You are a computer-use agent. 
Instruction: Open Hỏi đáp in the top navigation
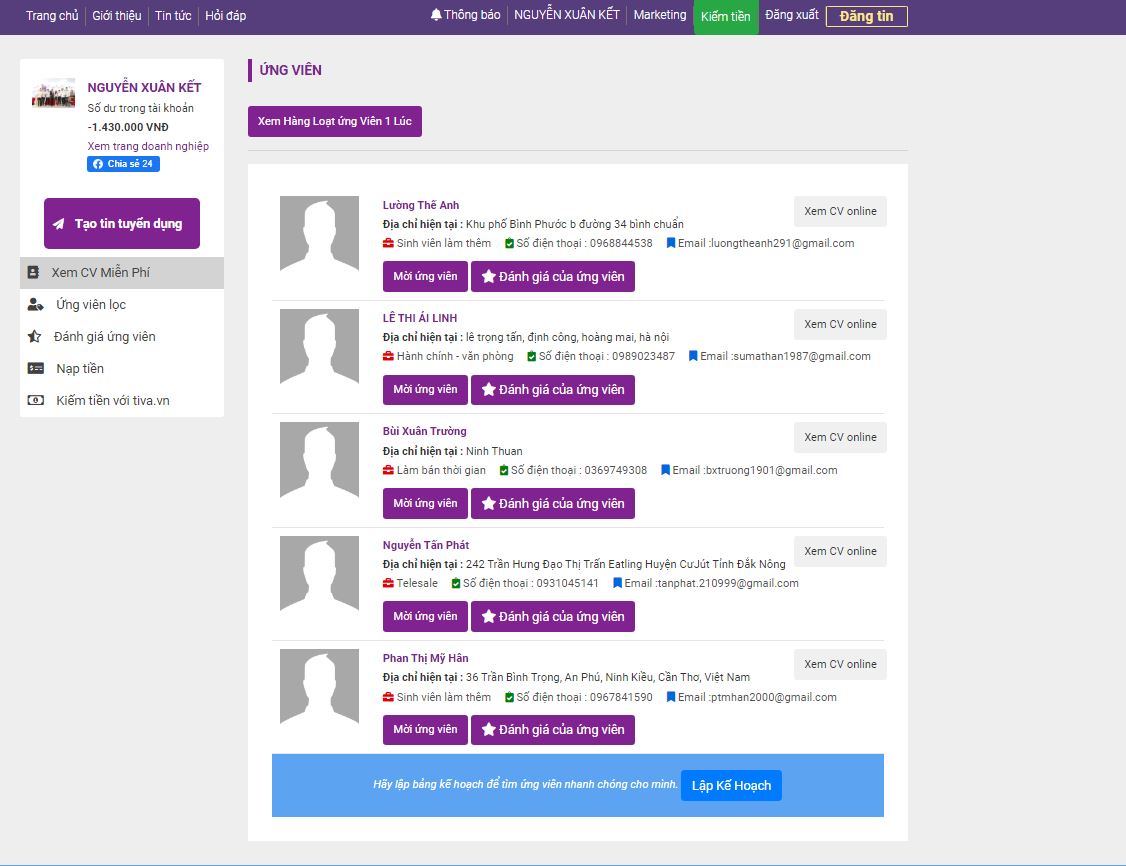[x=225, y=16]
